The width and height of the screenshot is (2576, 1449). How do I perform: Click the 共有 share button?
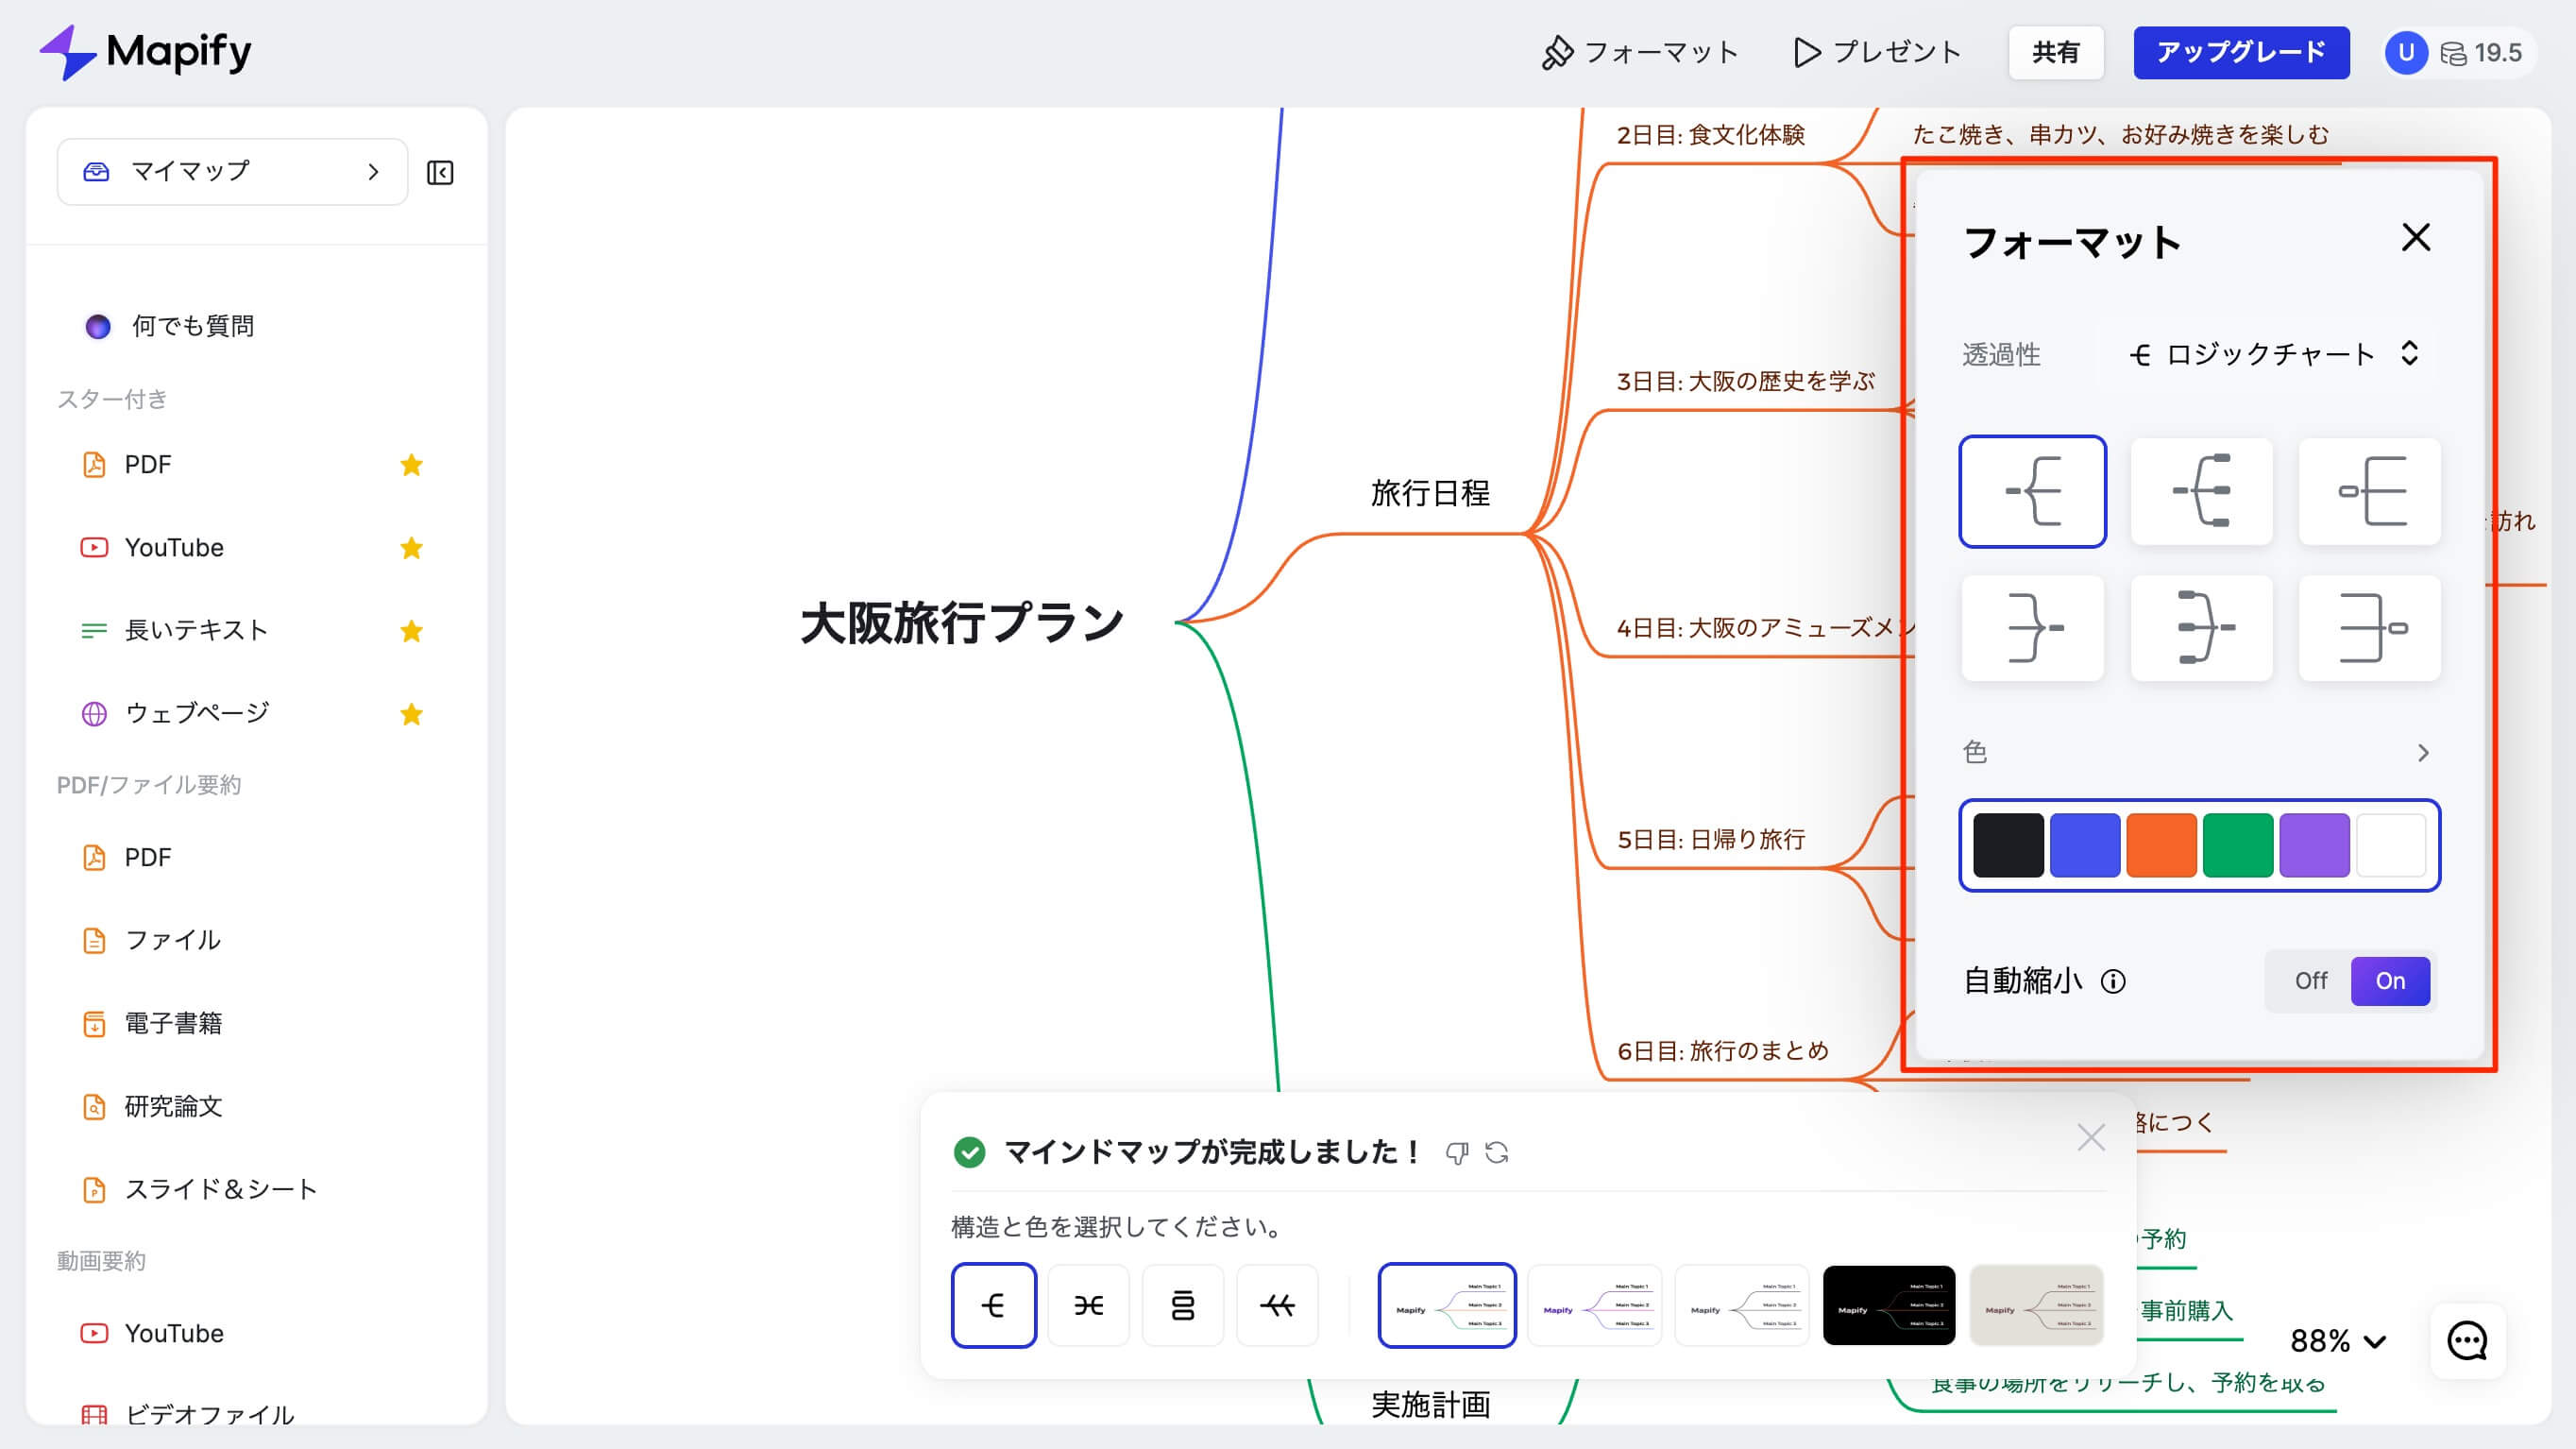click(x=2055, y=52)
